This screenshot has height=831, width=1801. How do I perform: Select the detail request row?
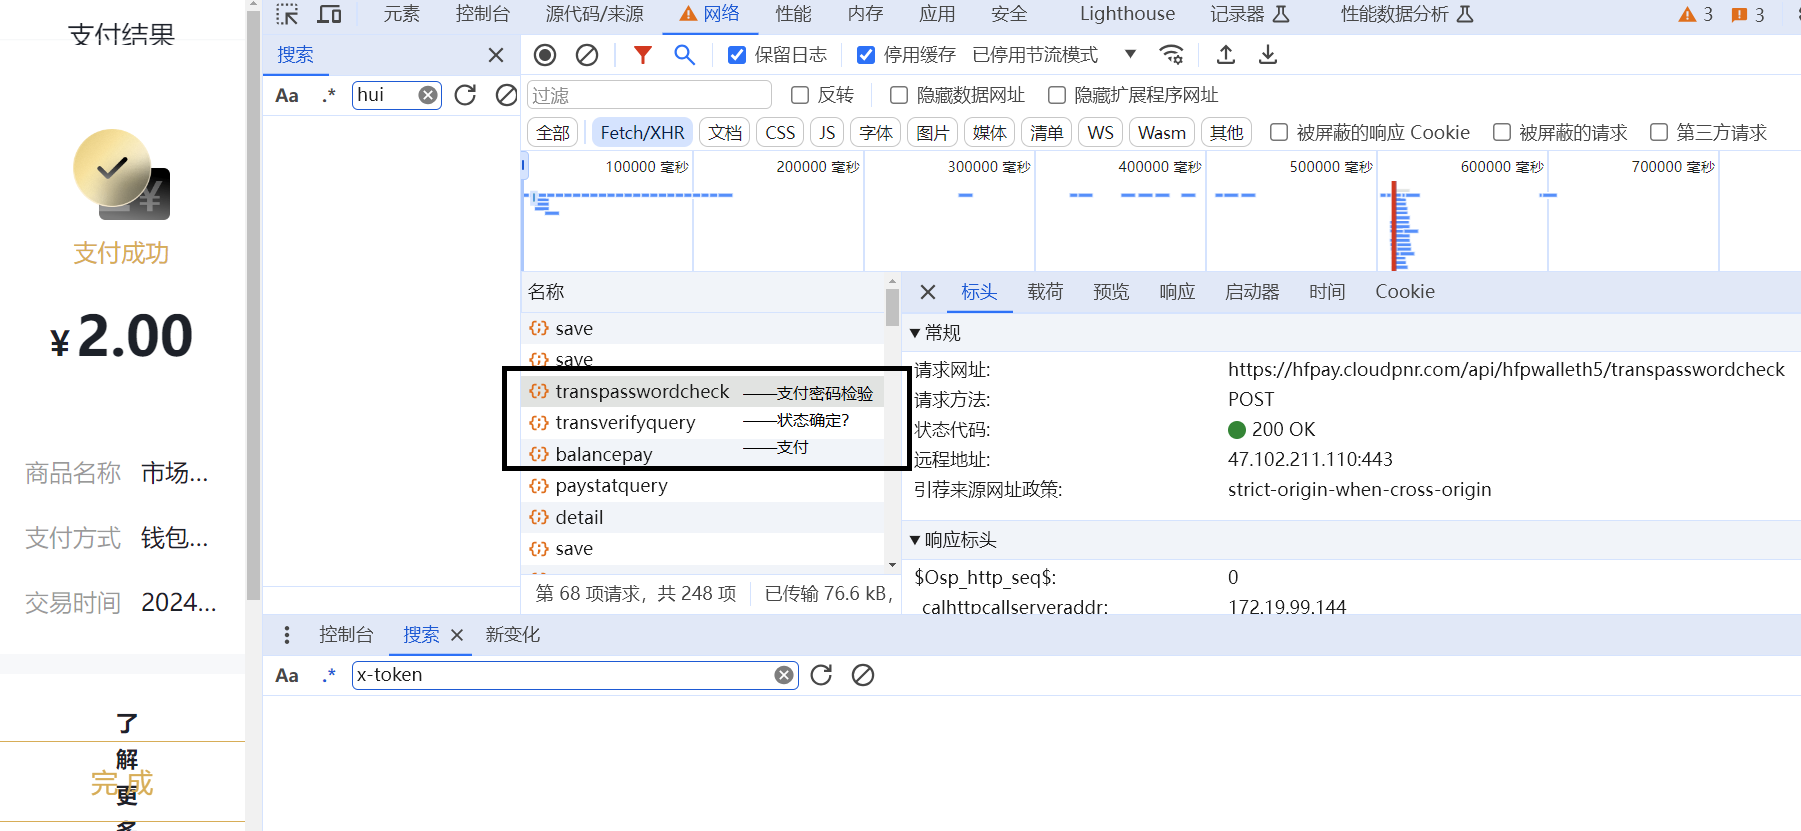[x=702, y=518]
